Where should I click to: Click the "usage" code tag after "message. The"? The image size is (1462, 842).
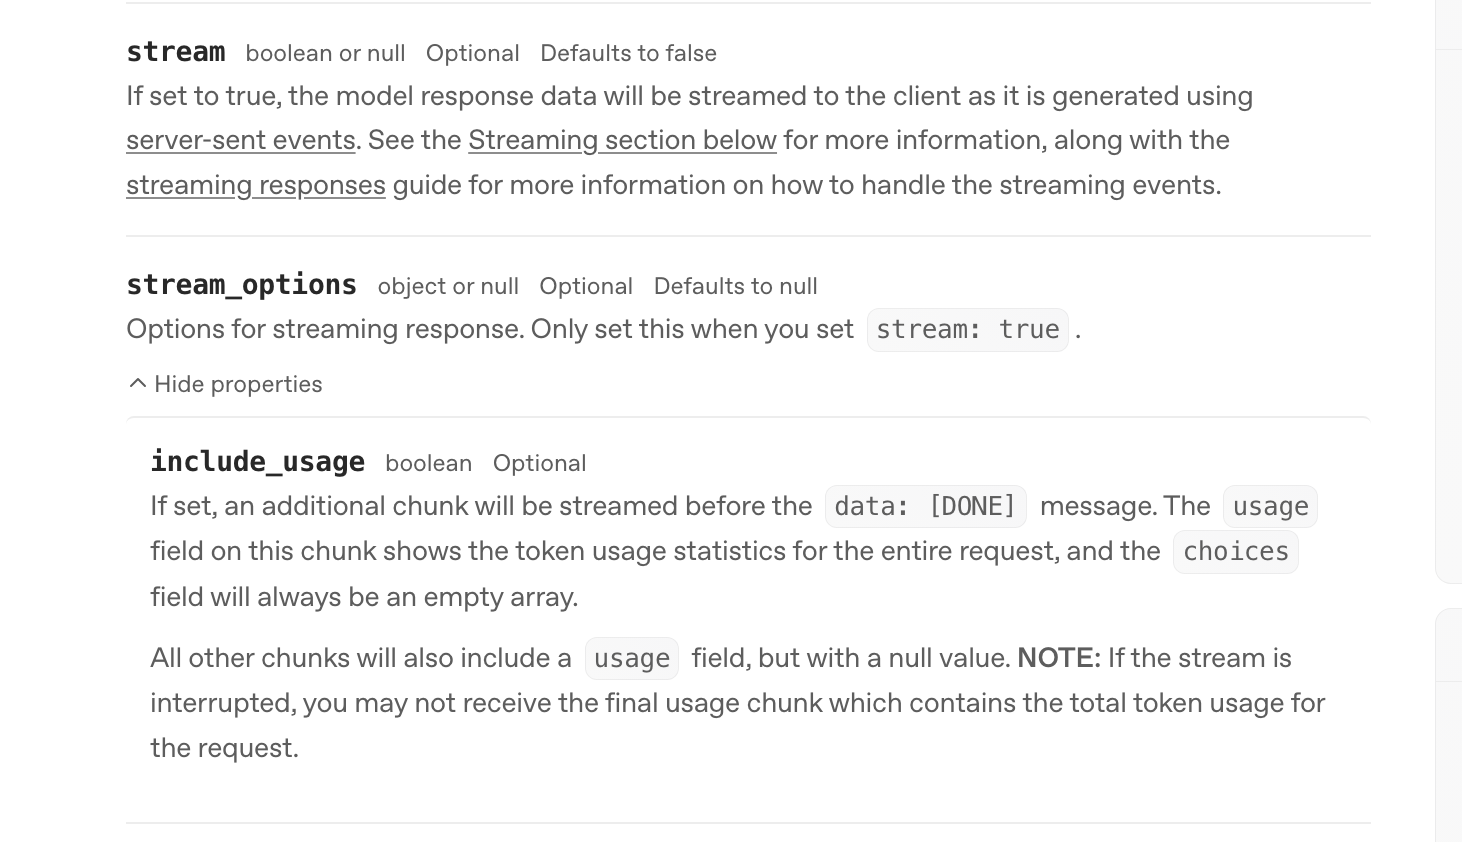1270,507
